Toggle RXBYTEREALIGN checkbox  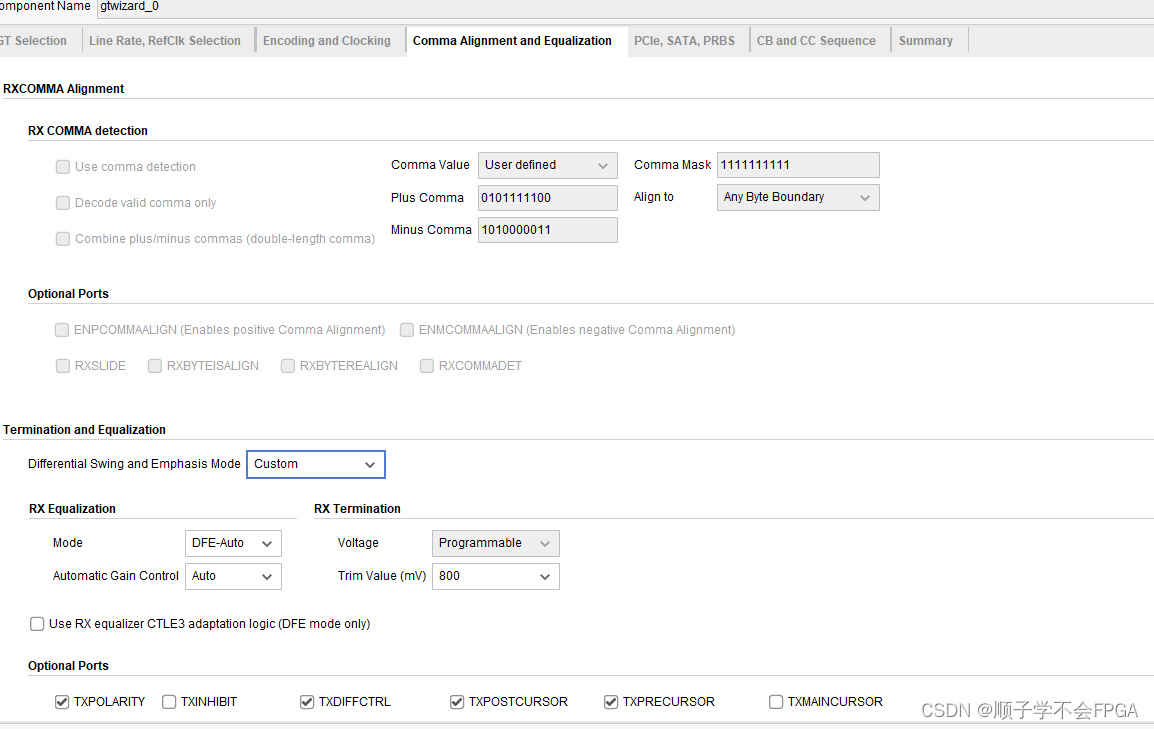288,366
